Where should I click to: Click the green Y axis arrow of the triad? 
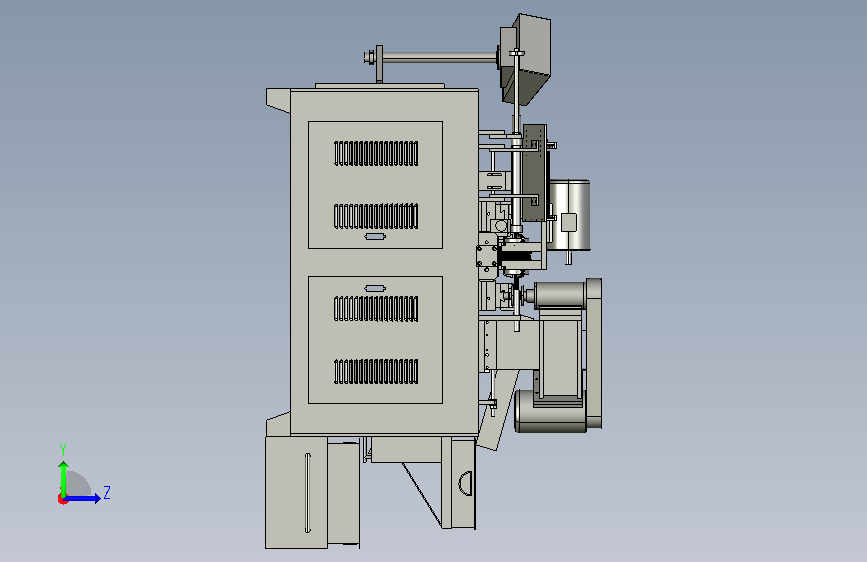(64, 478)
